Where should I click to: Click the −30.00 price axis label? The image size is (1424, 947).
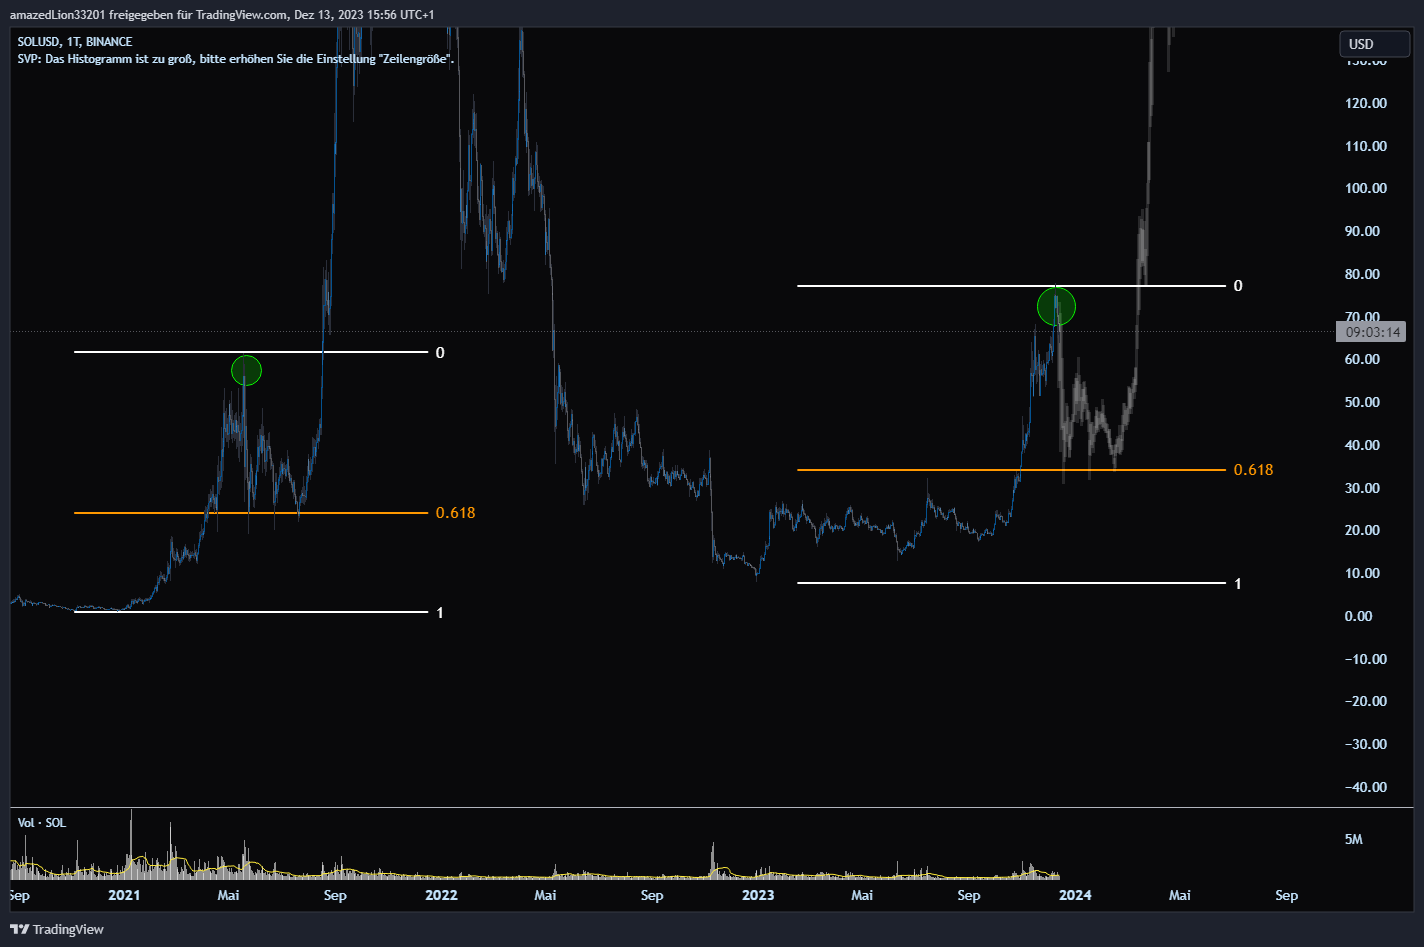pos(1366,744)
